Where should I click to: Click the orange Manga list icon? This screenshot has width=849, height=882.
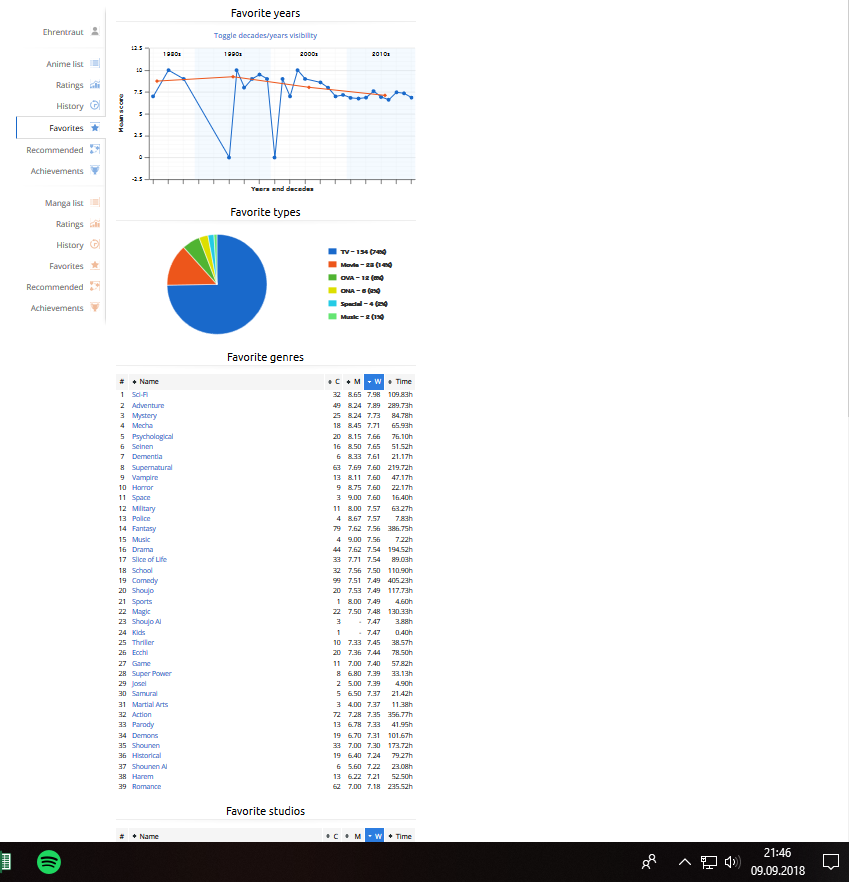(95, 203)
